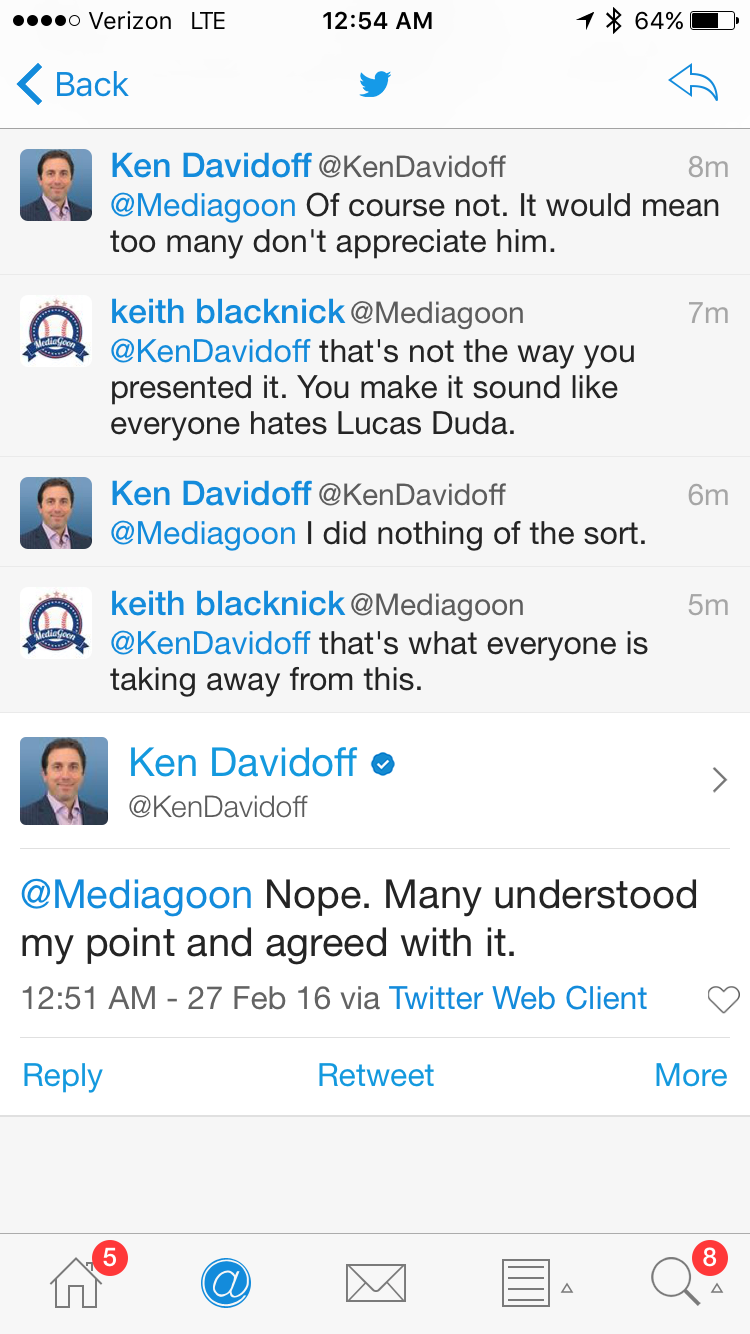Open the Messages envelope tab
Screen dimensions: 750x1334
[x=375, y=1282]
